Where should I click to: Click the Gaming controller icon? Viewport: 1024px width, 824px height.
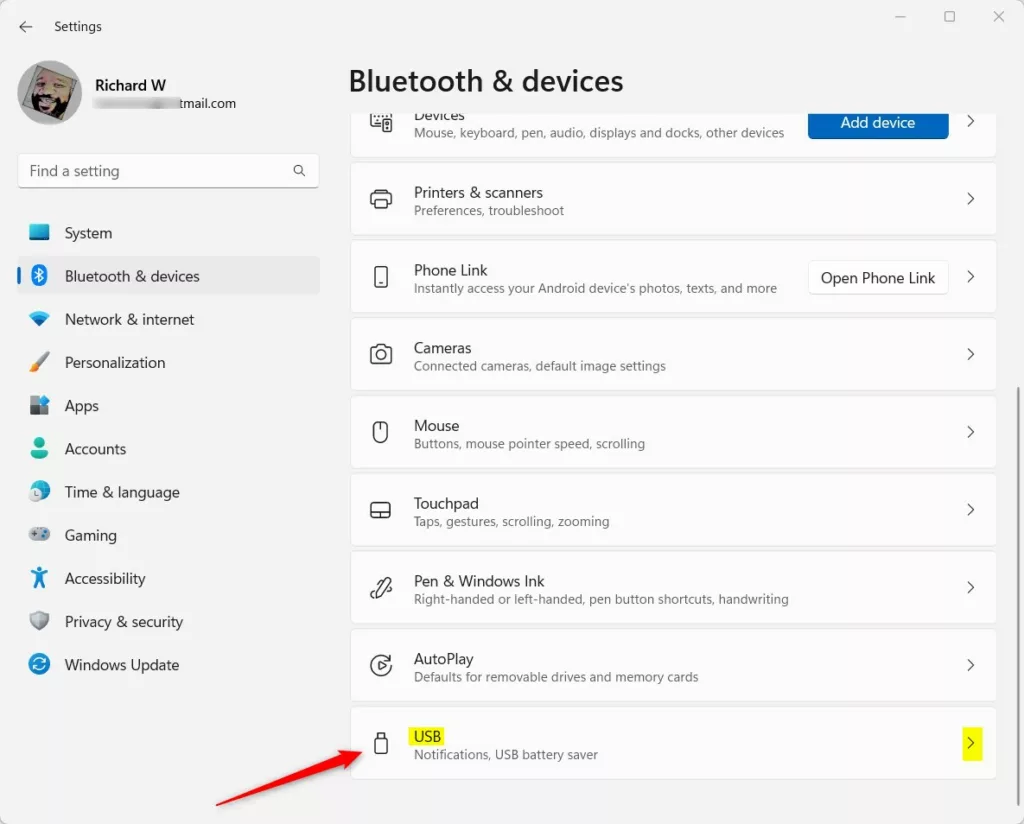click(39, 534)
